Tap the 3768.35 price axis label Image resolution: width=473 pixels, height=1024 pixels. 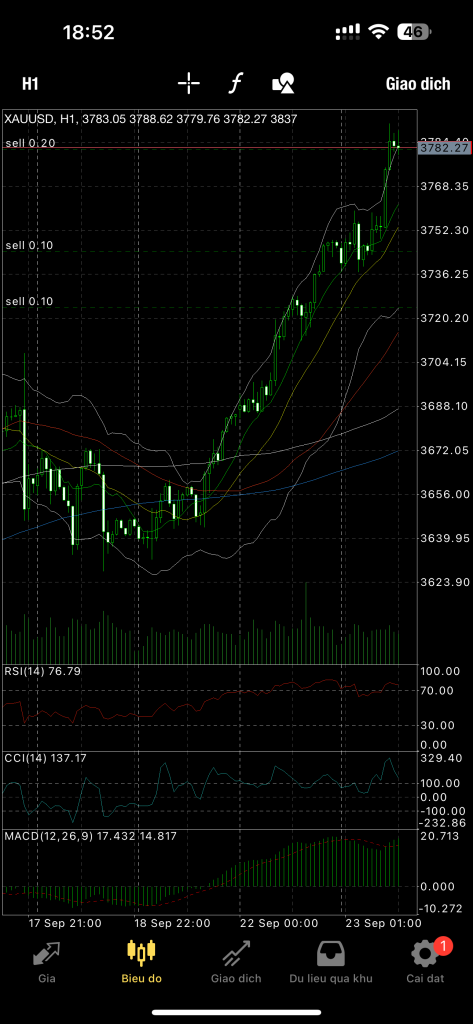click(x=444, y=186)
